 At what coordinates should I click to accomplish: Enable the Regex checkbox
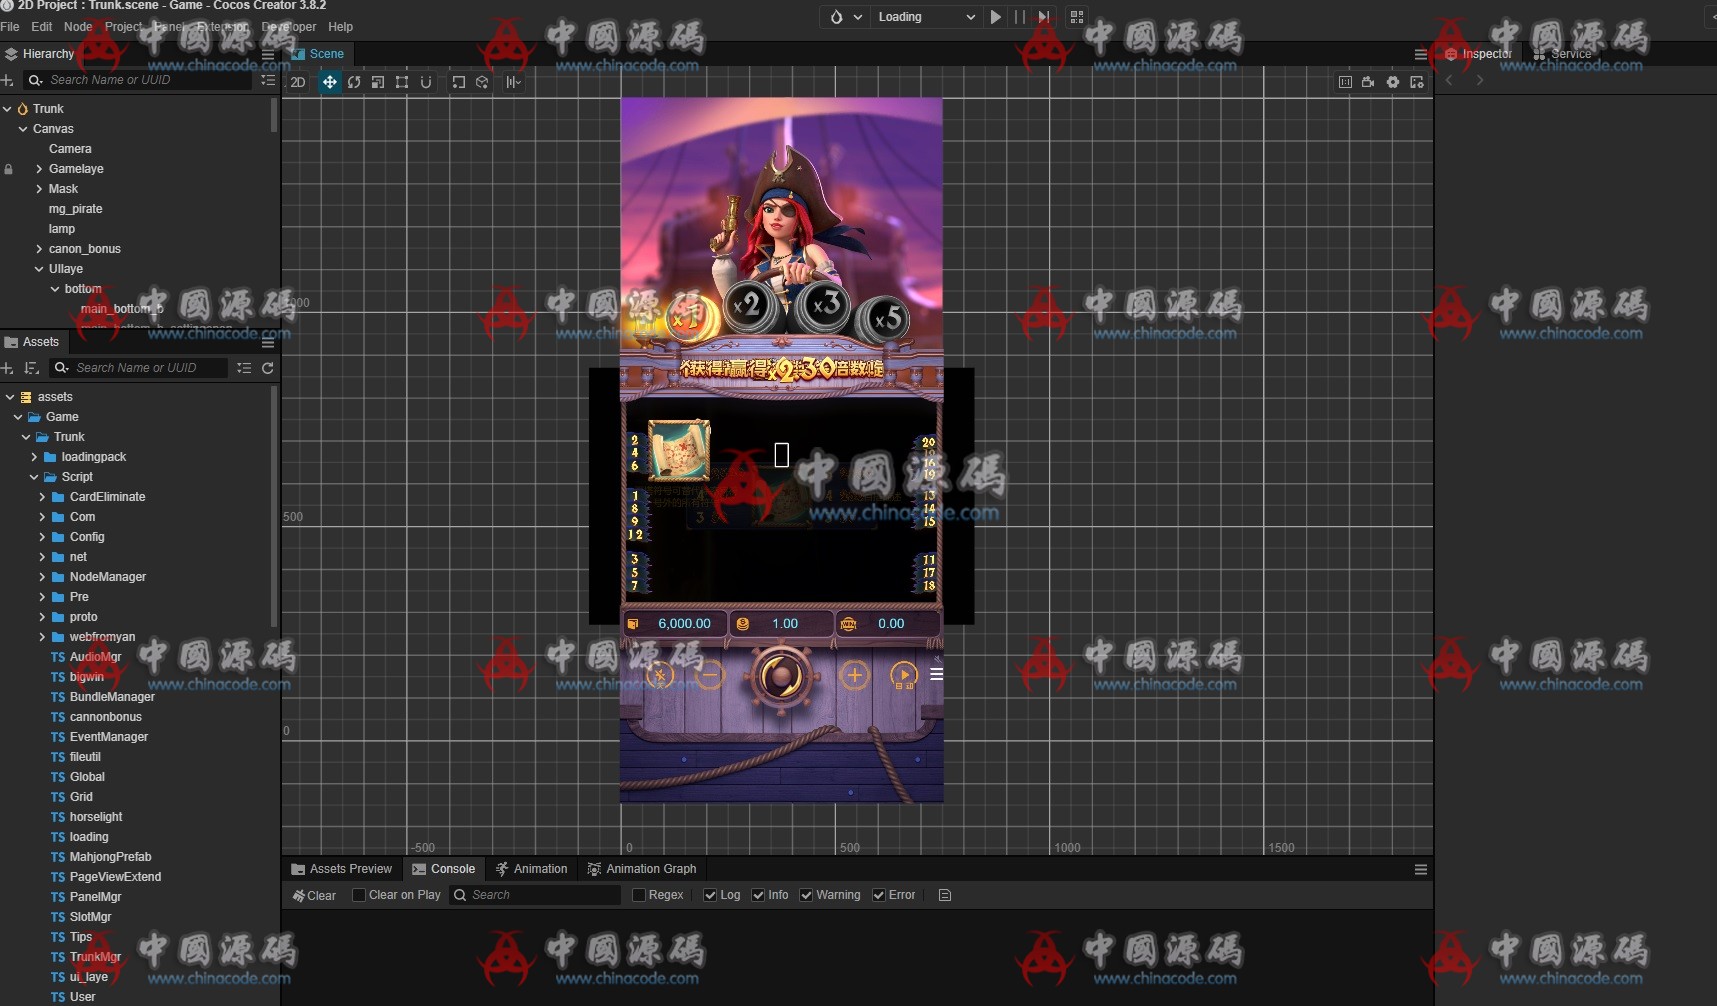[x=639, y=895]
